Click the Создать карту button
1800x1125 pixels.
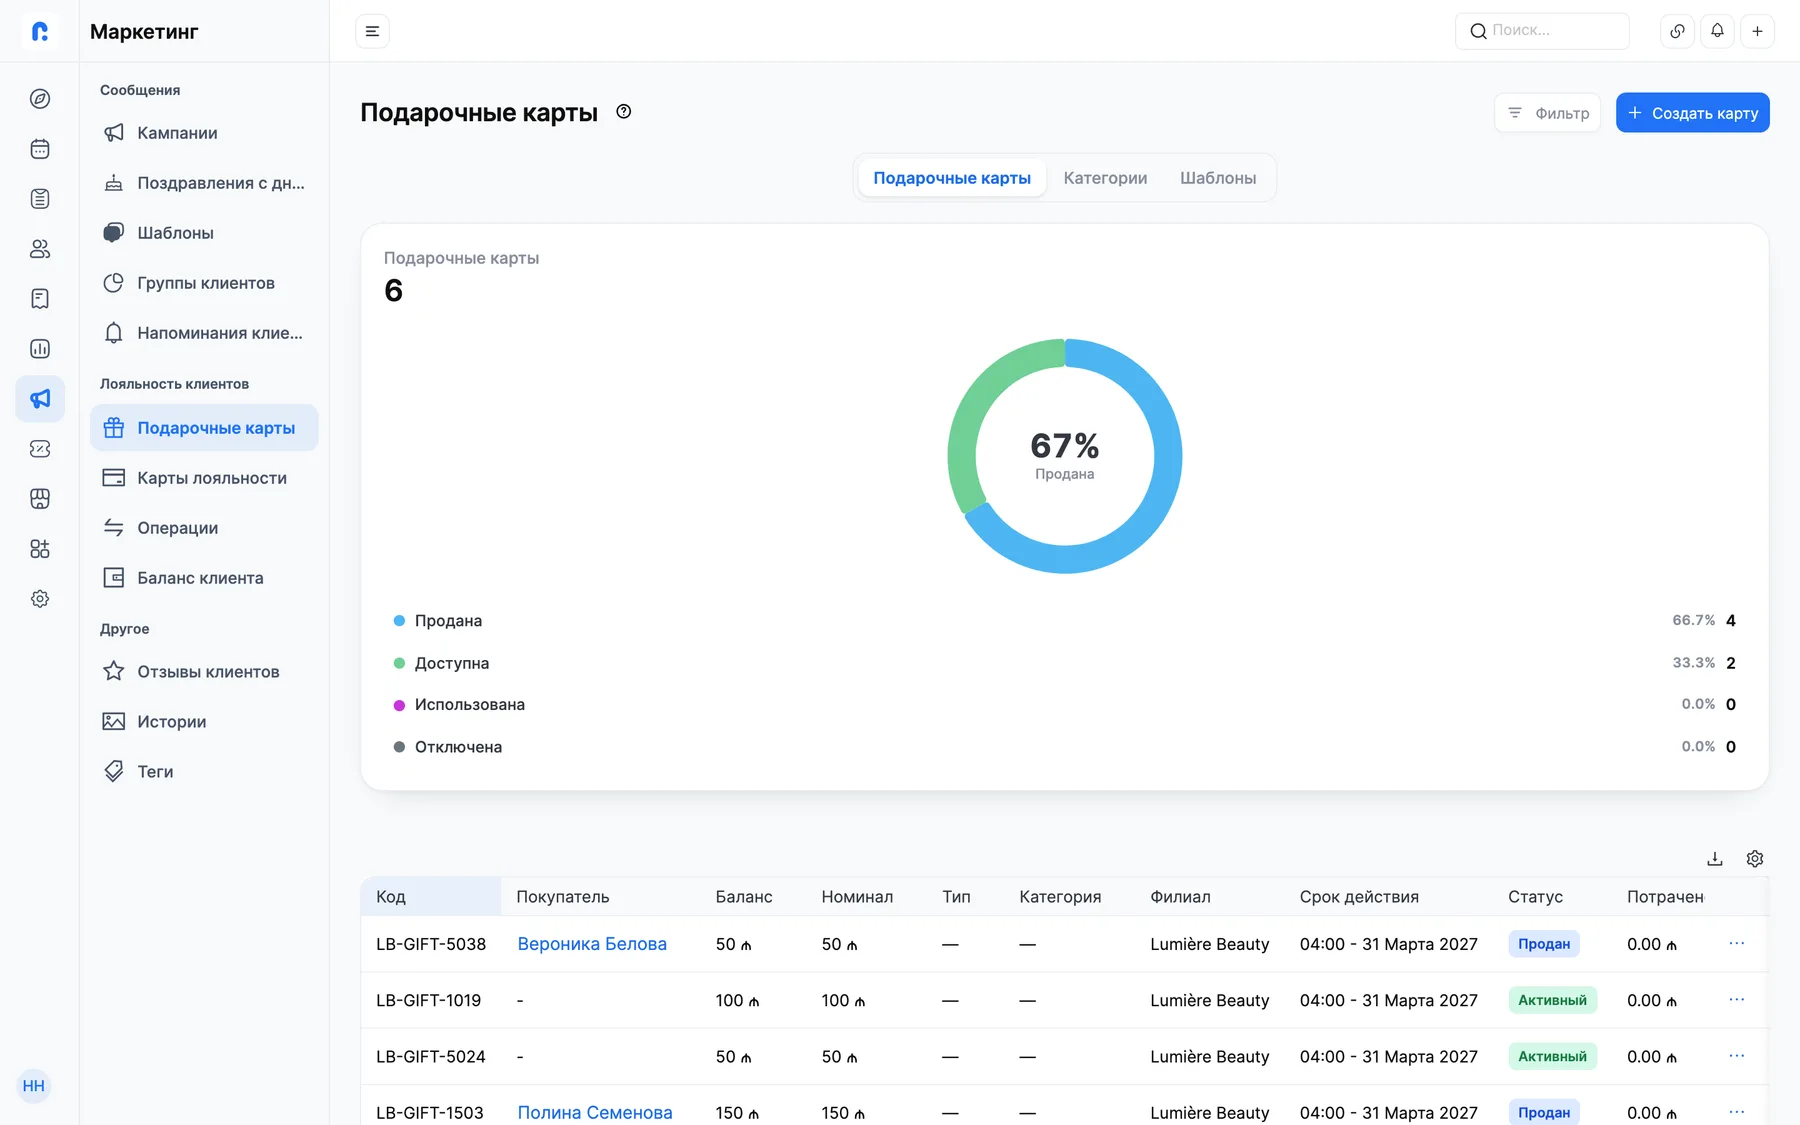tap(1693, 113)
